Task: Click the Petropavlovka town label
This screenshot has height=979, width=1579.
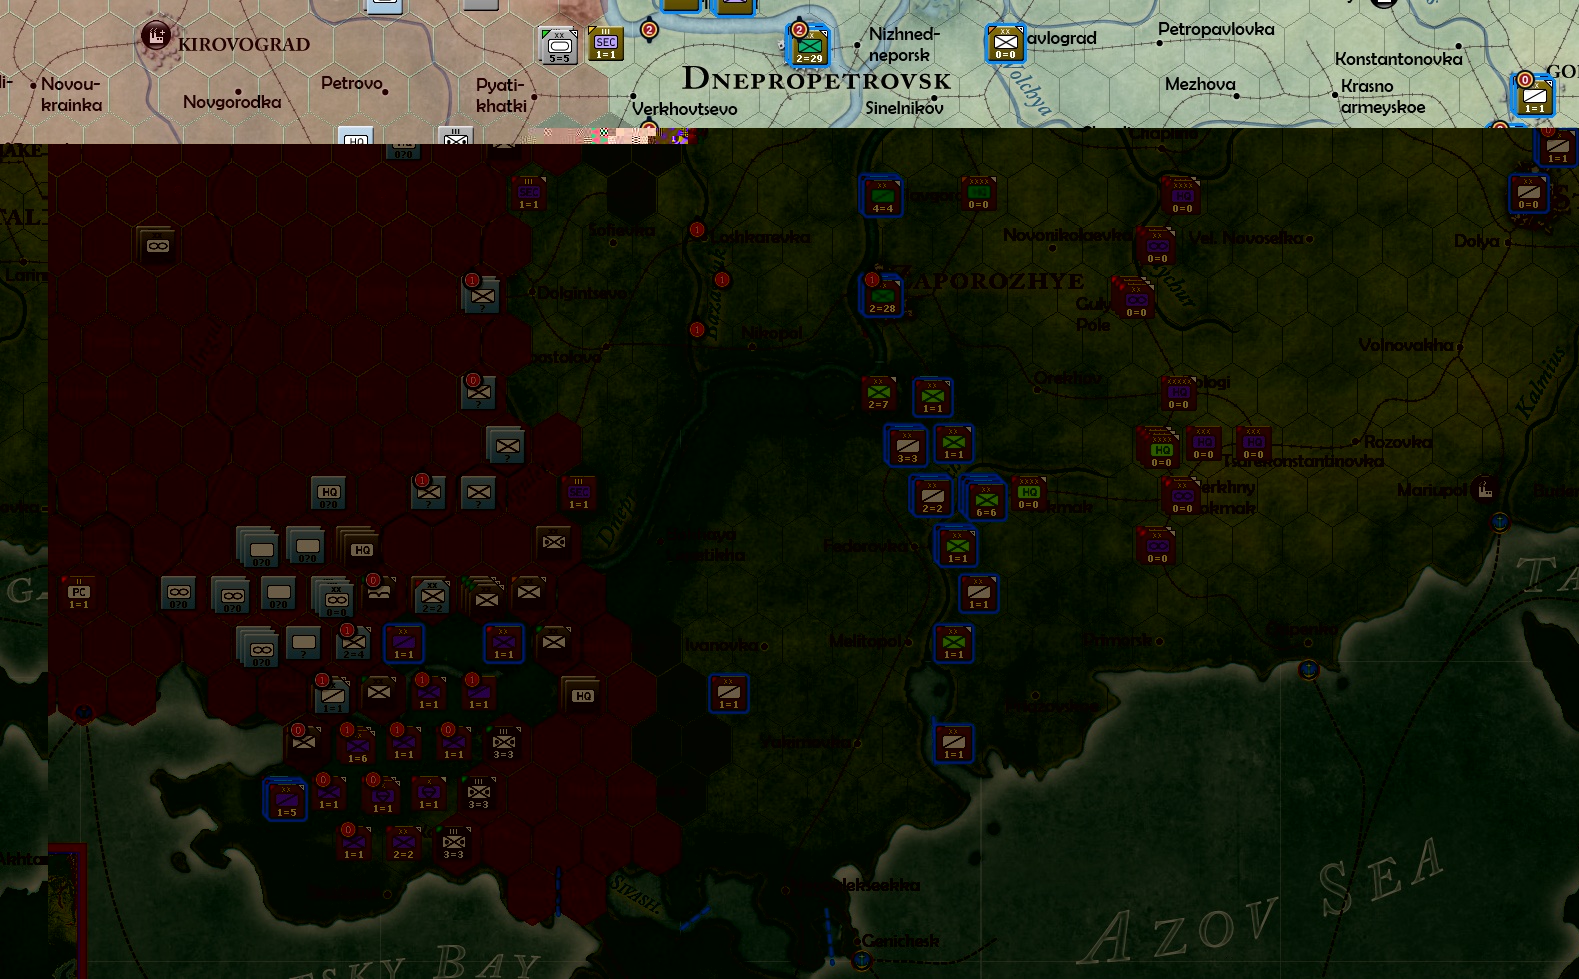Action: point(1216,29)
